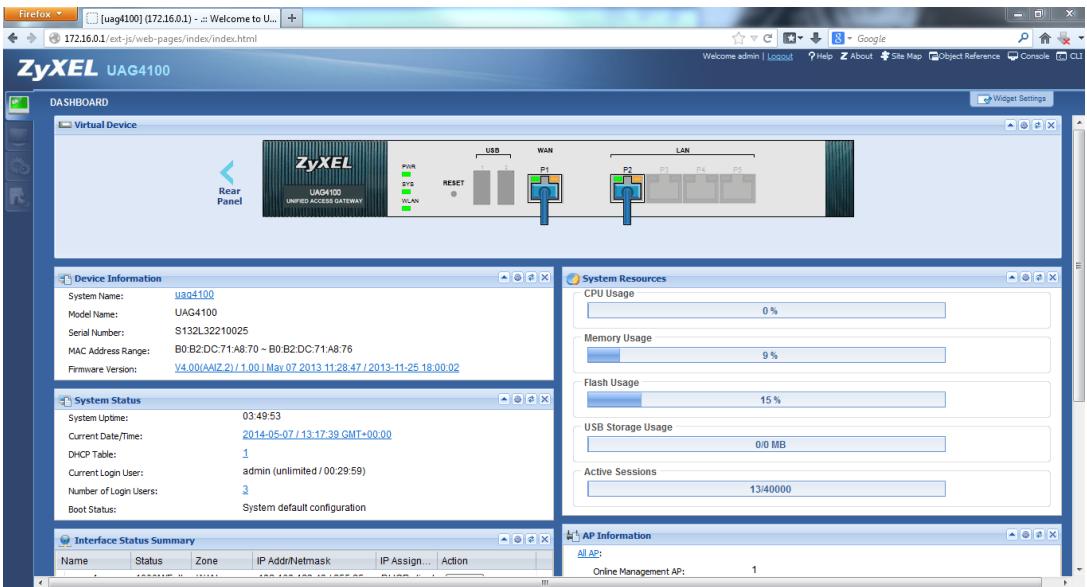This screenshot has height=587, width=1087.
Task: Close the System Status widget
Action: [x=545, y=399]
